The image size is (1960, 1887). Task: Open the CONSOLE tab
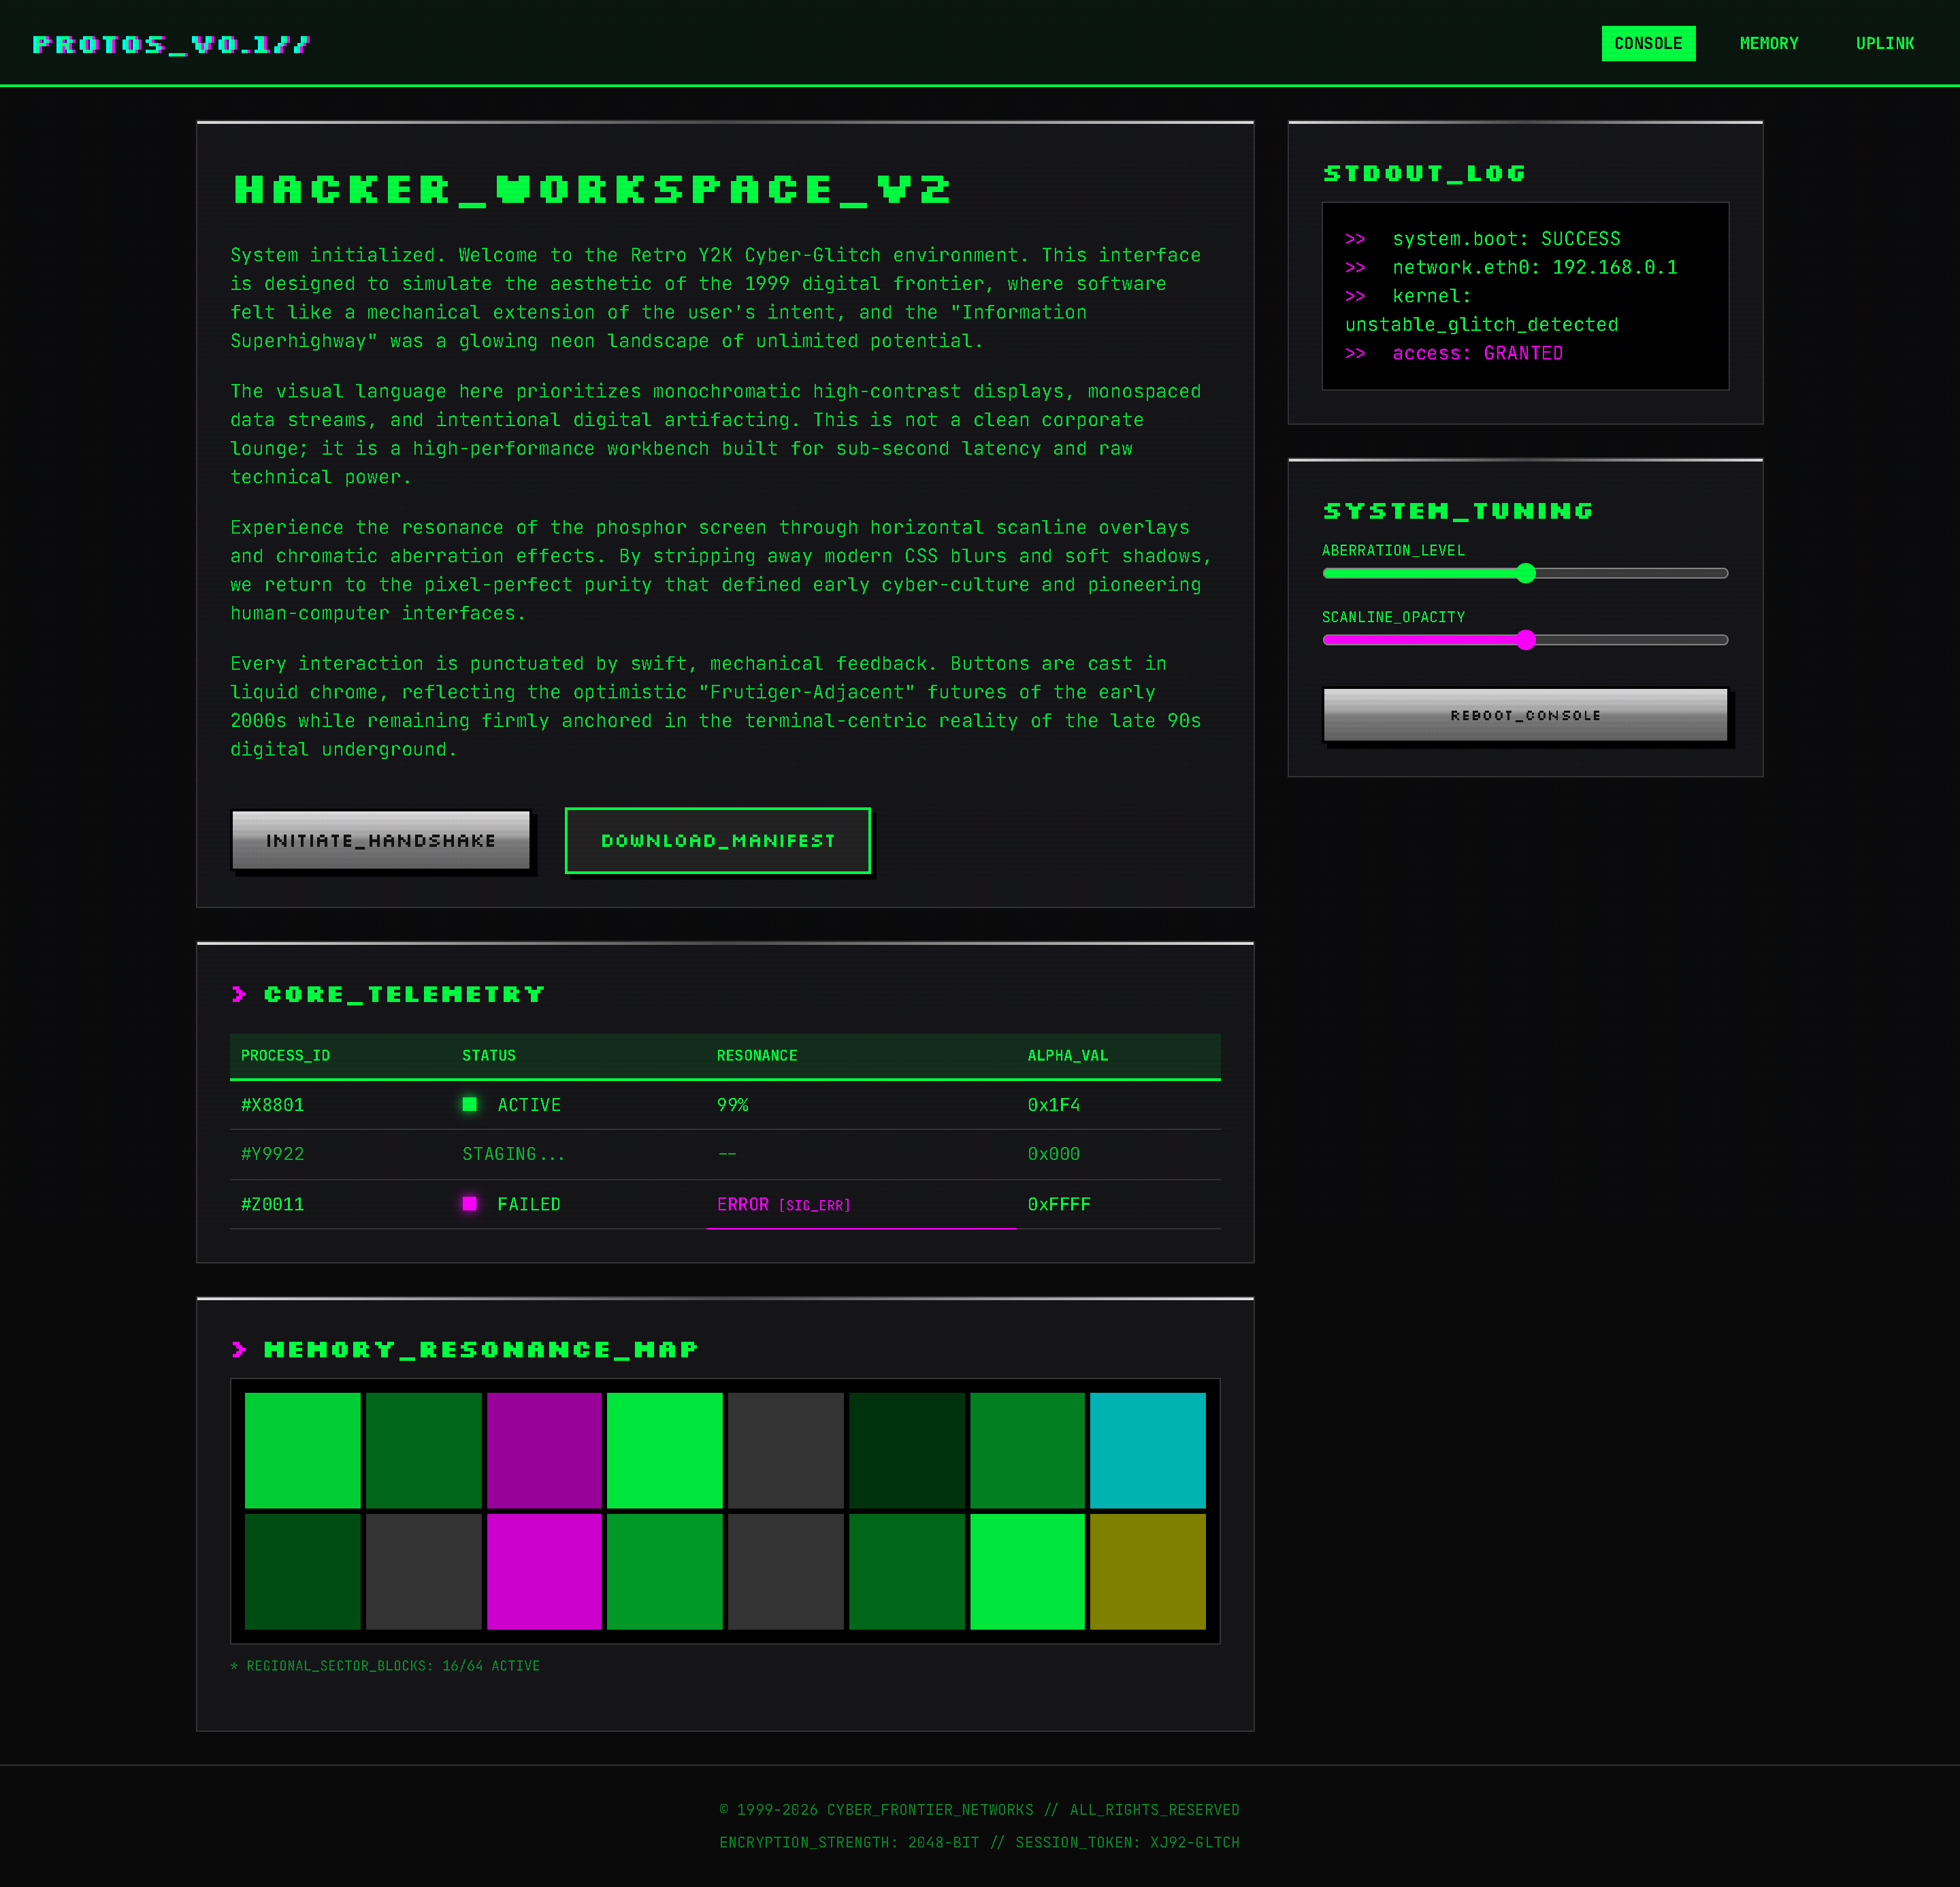[1648, 43]
